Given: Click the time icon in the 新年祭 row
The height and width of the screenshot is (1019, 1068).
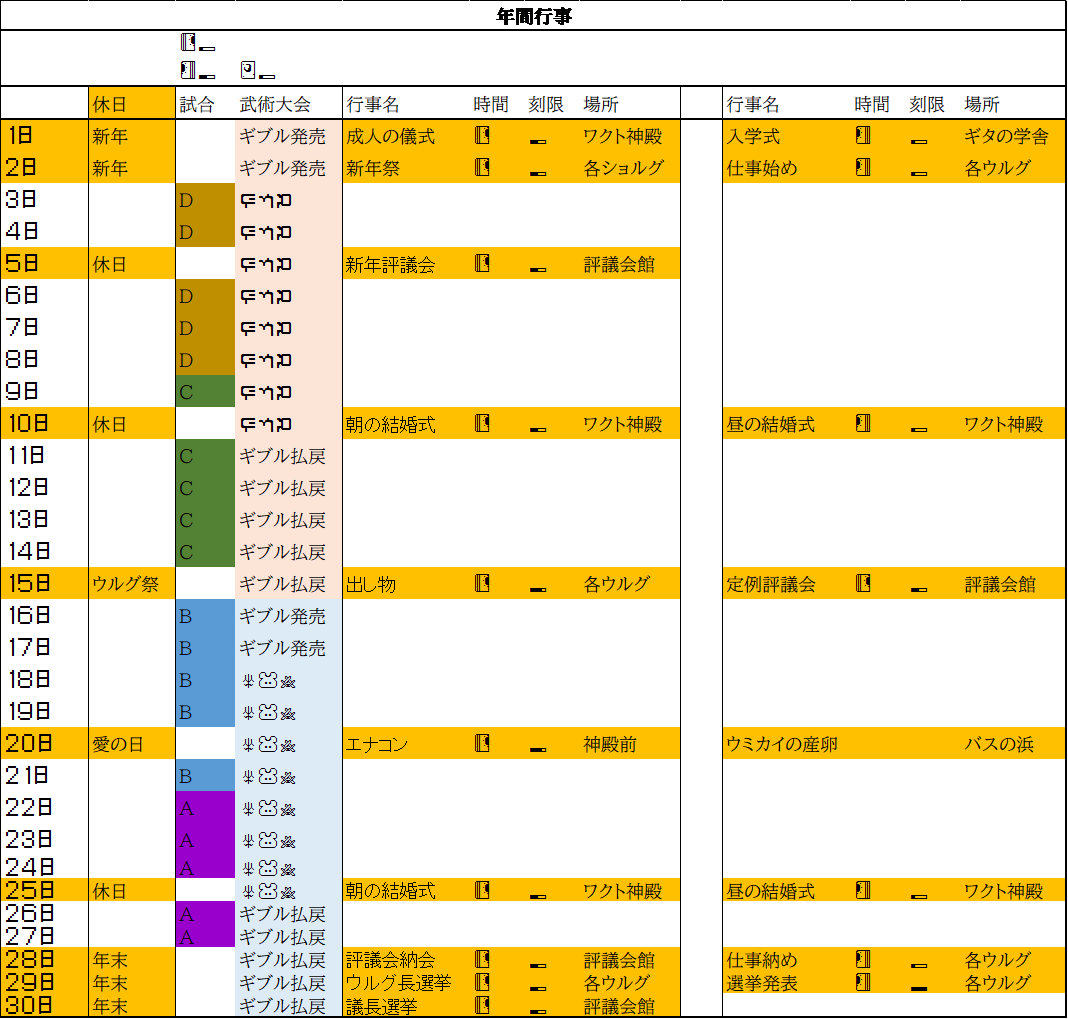Looking at the screenshot, I should coord(482,167).
